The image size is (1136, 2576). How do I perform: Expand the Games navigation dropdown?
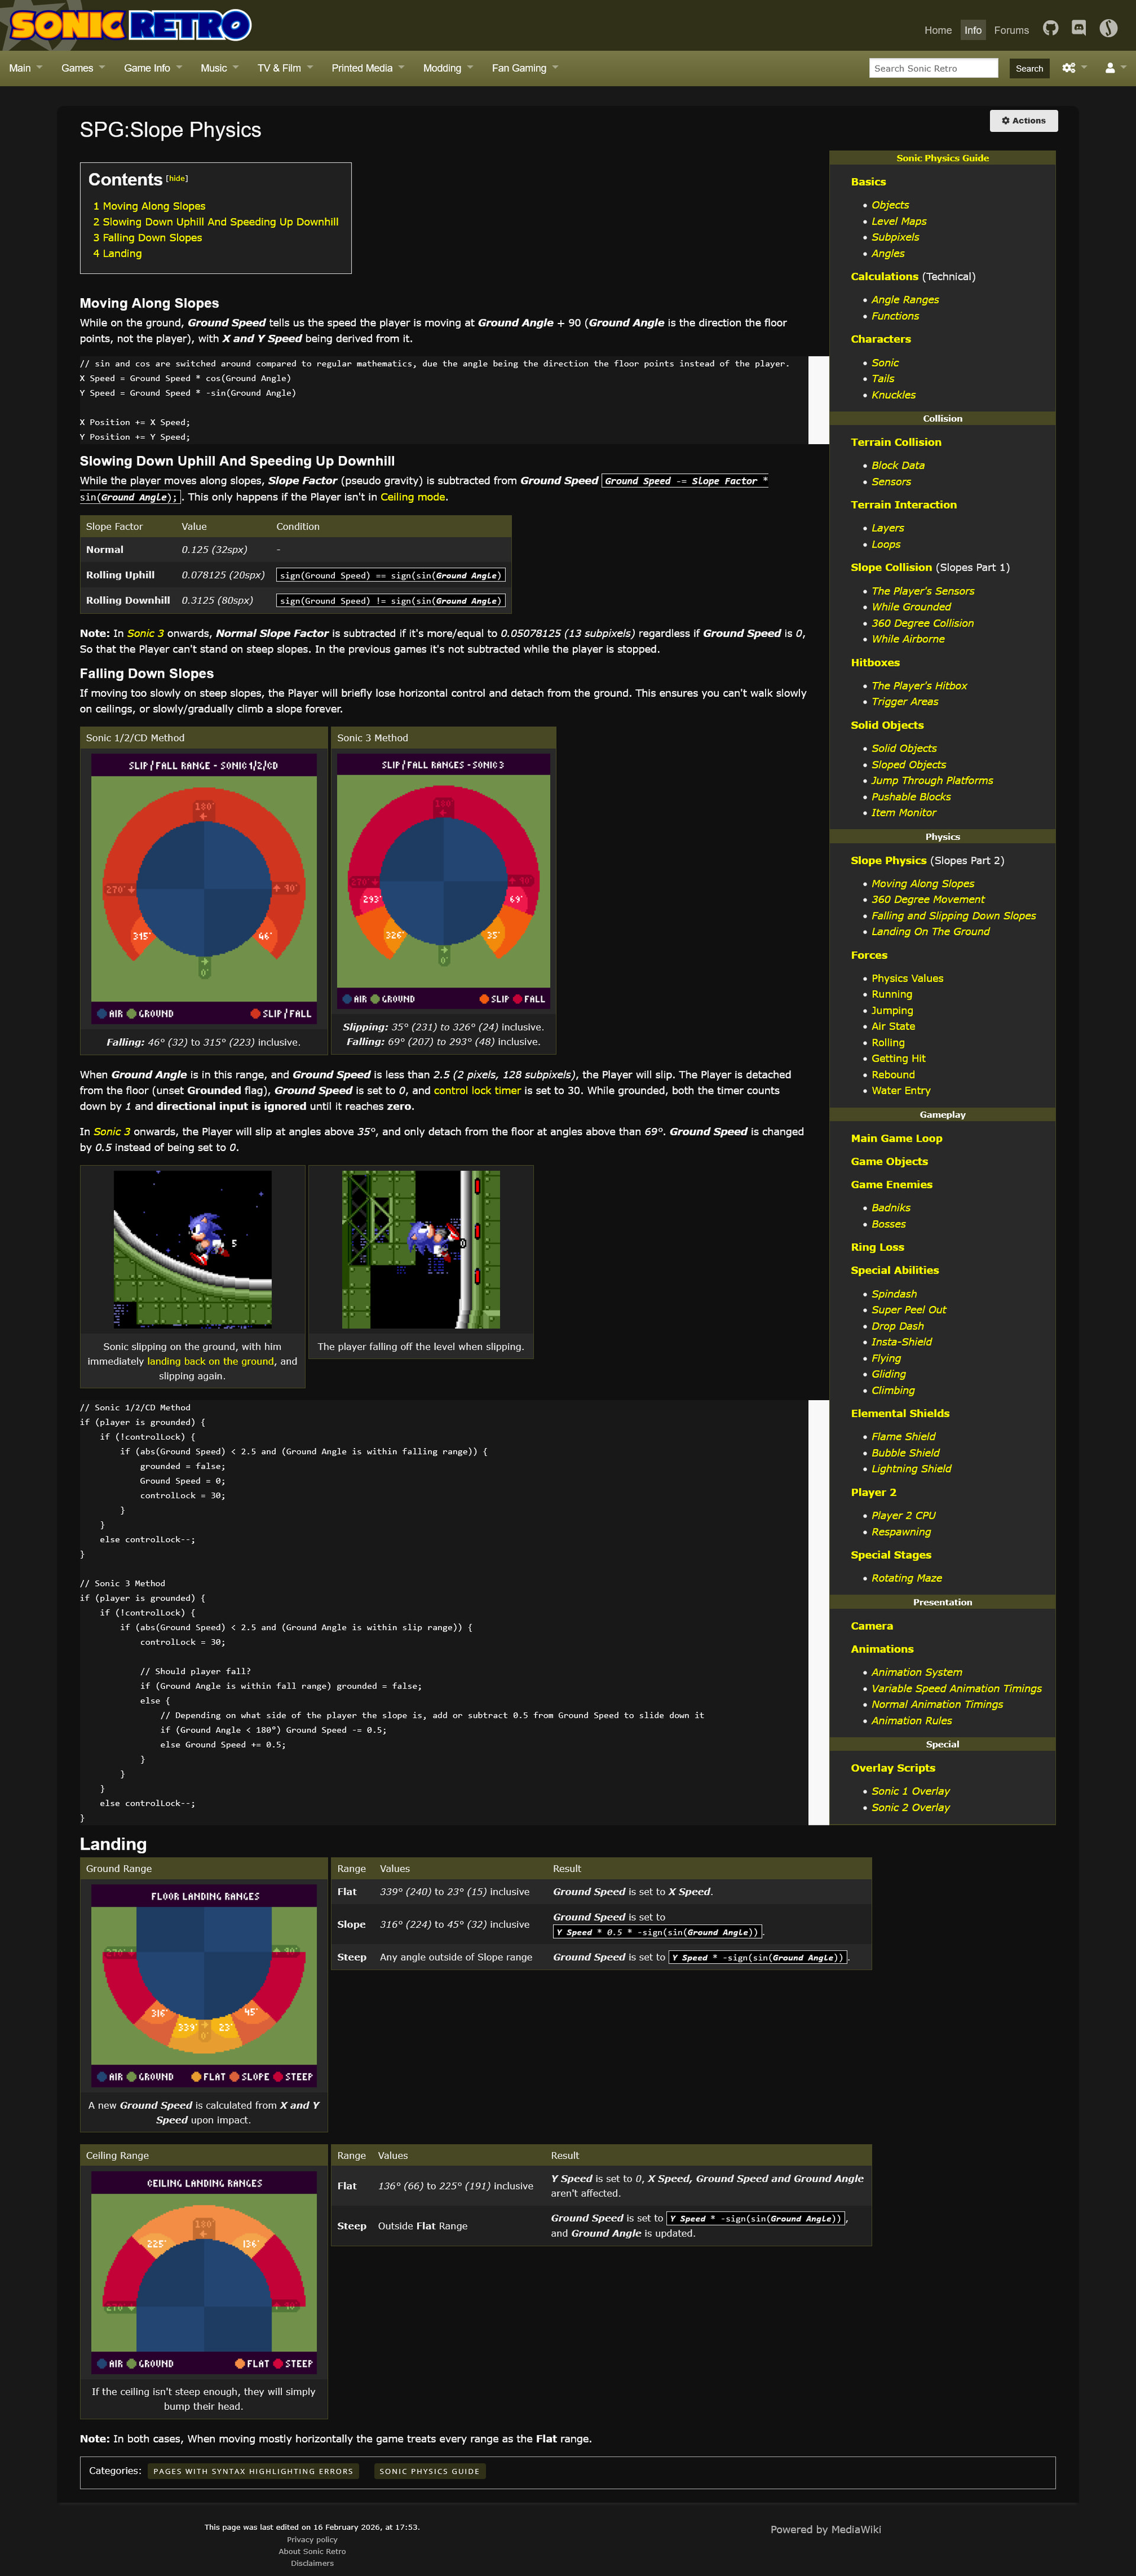coord(82,68)
